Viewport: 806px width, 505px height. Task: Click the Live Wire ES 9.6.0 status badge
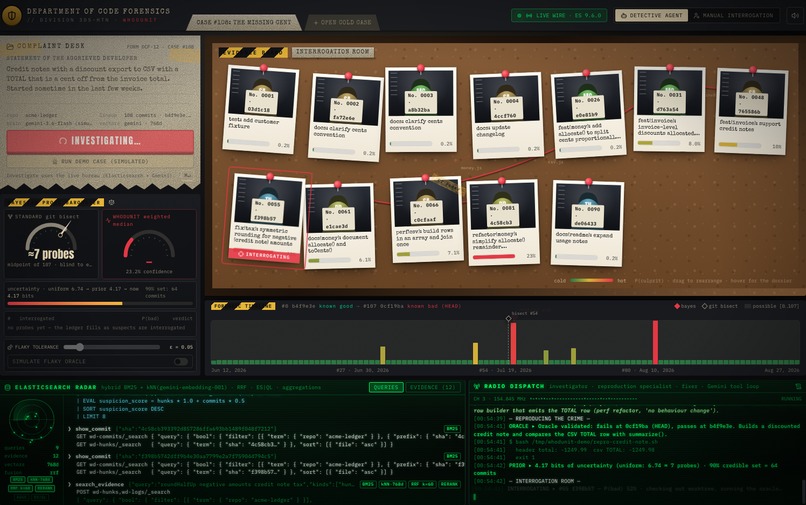pyautogui.click(x=559, y=15)
